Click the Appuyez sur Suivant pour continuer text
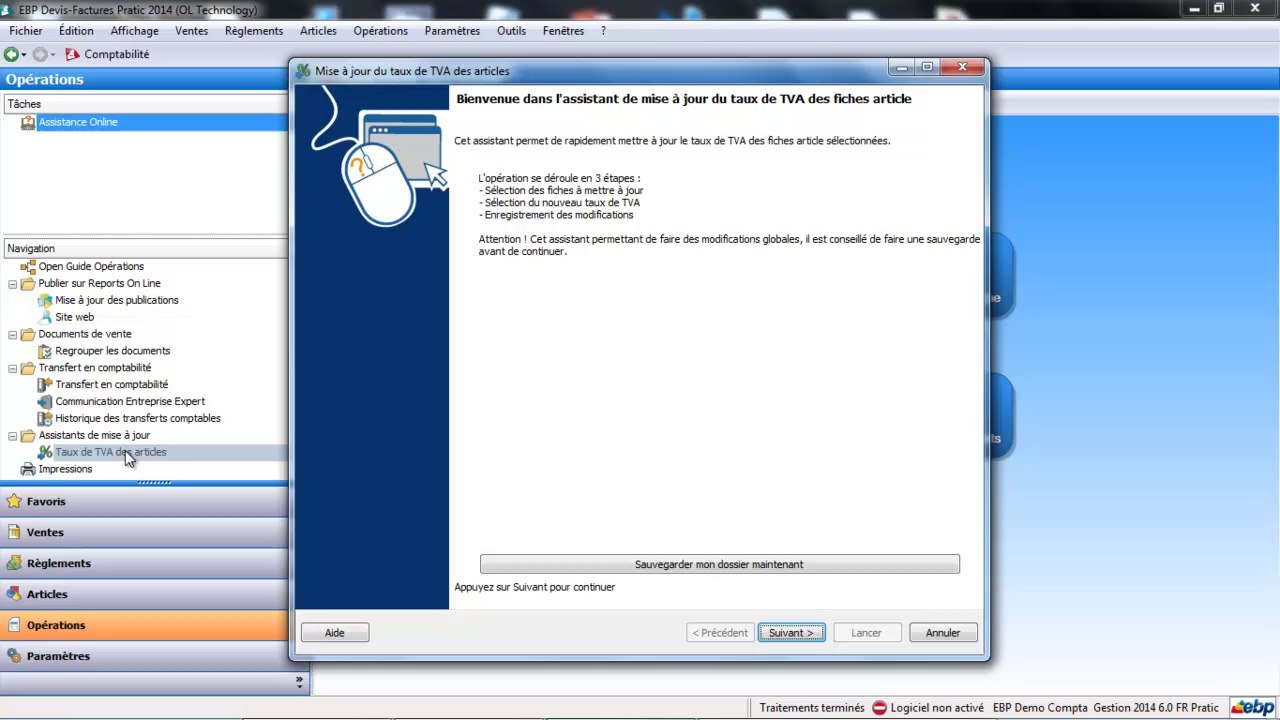1280x720 pixels. pos(535,587)
